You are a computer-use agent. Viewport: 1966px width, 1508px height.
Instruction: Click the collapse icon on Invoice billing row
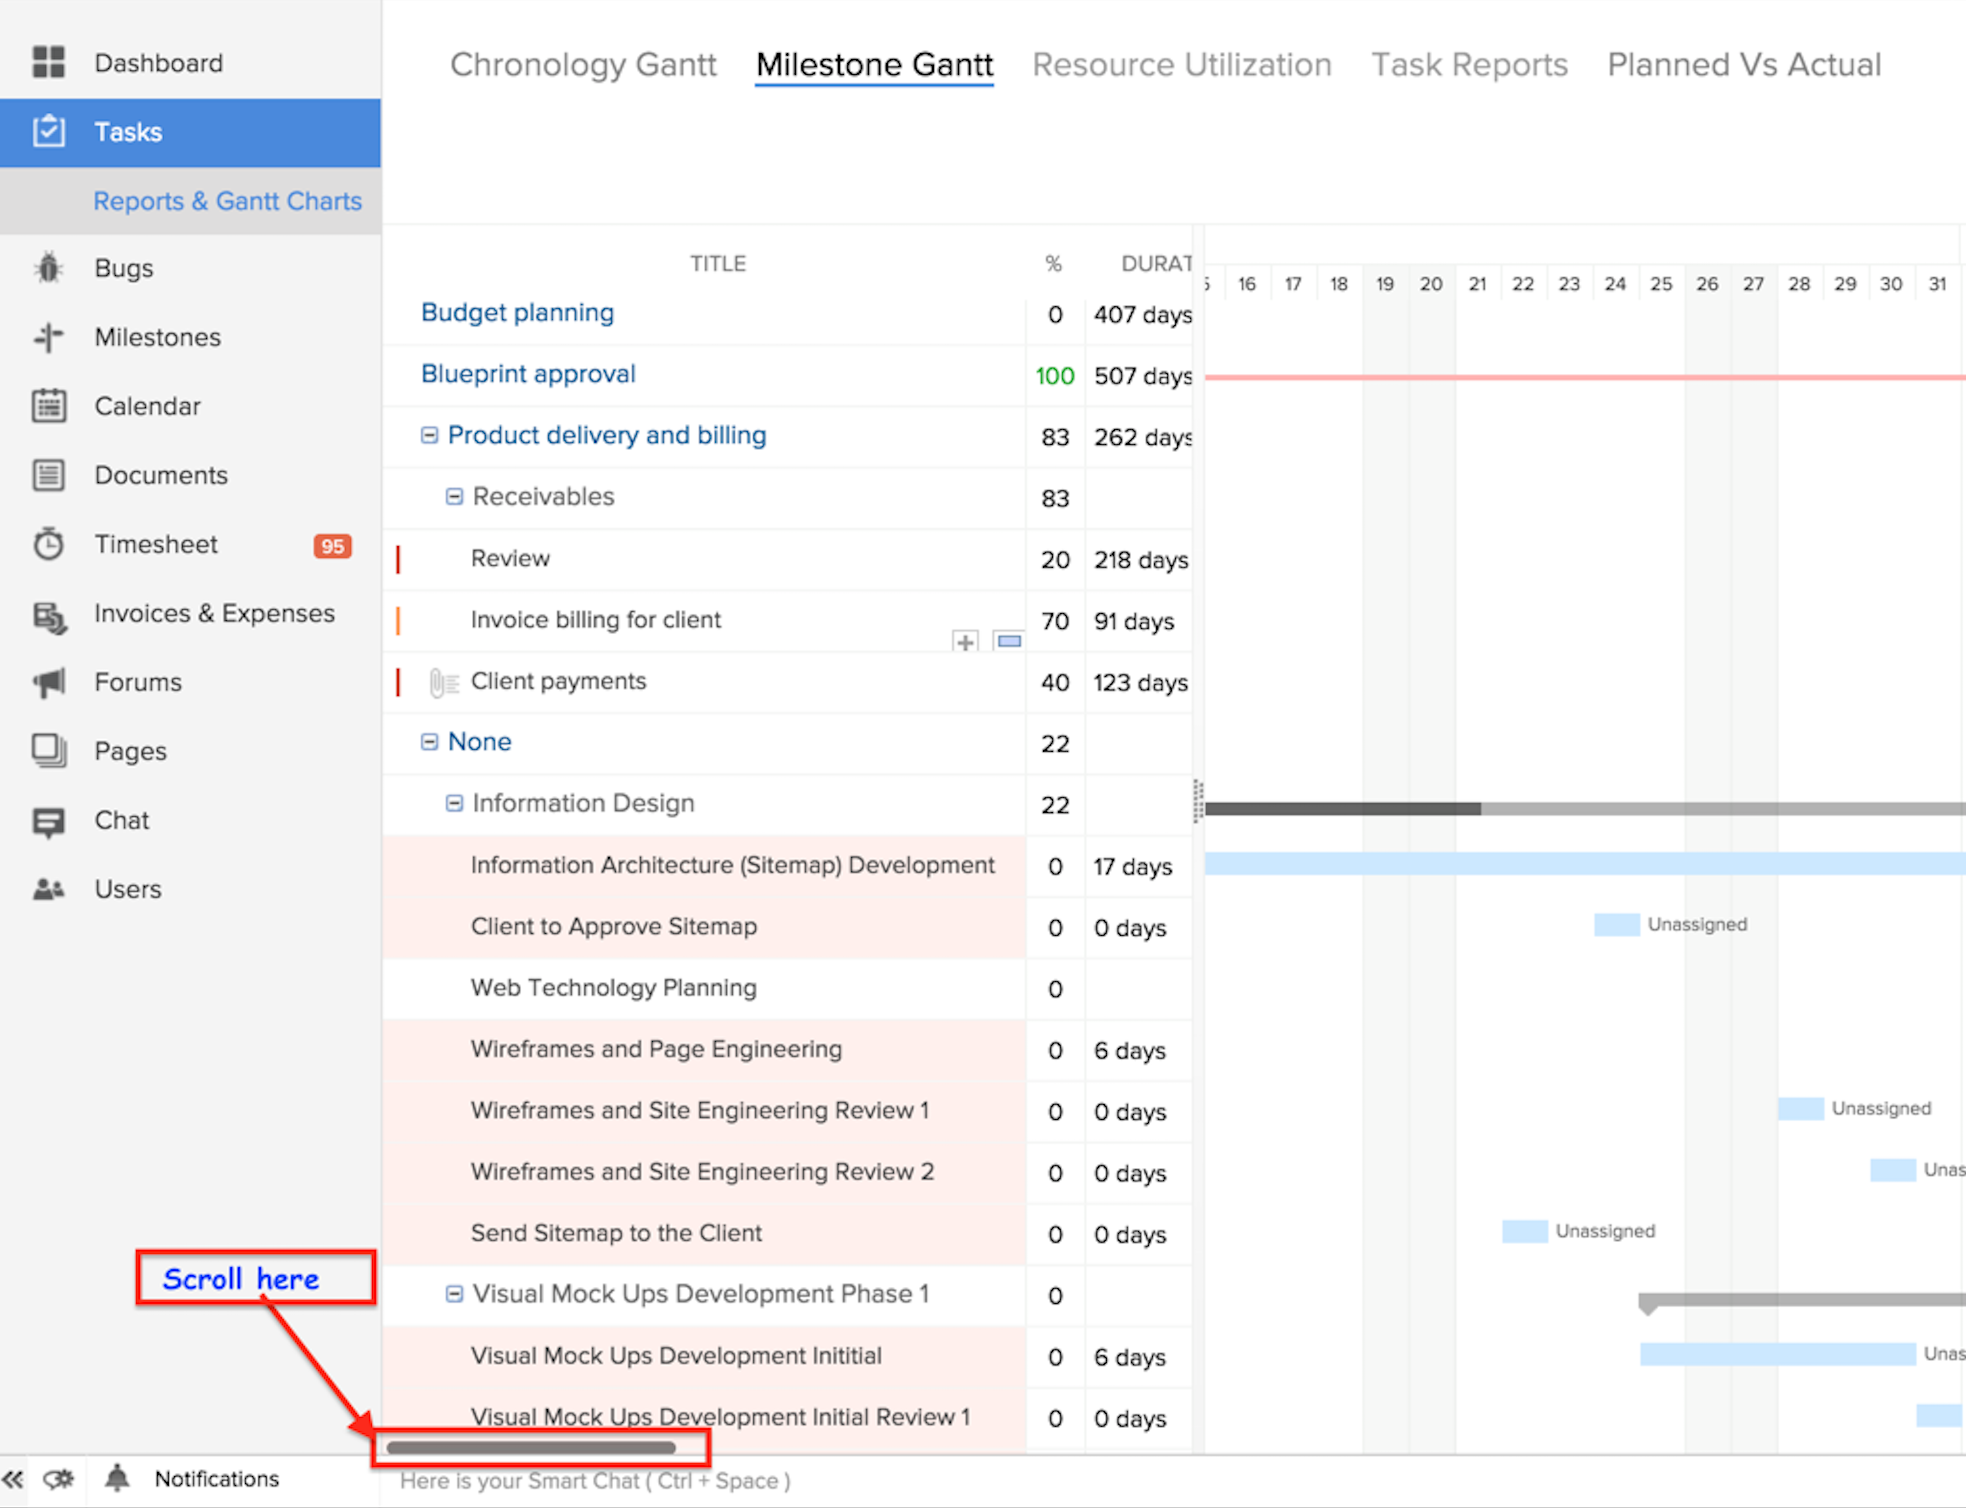(x=1009, y=640)
